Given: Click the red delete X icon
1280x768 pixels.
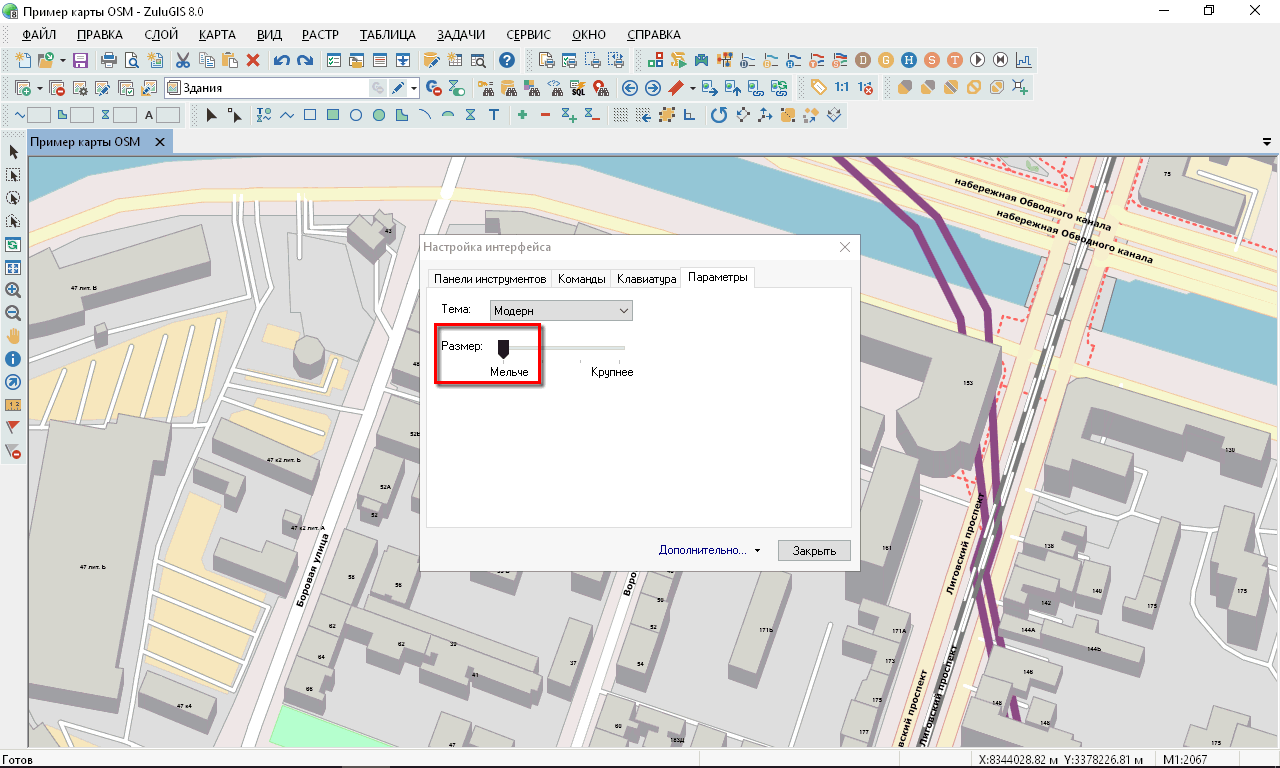Looking at the screenshot, I should point(253,60).
